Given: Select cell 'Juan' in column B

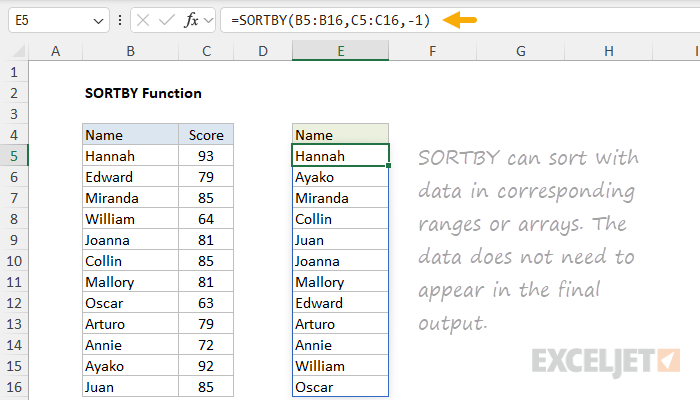Looking at the screenshot, I should [x=130, y=387].
